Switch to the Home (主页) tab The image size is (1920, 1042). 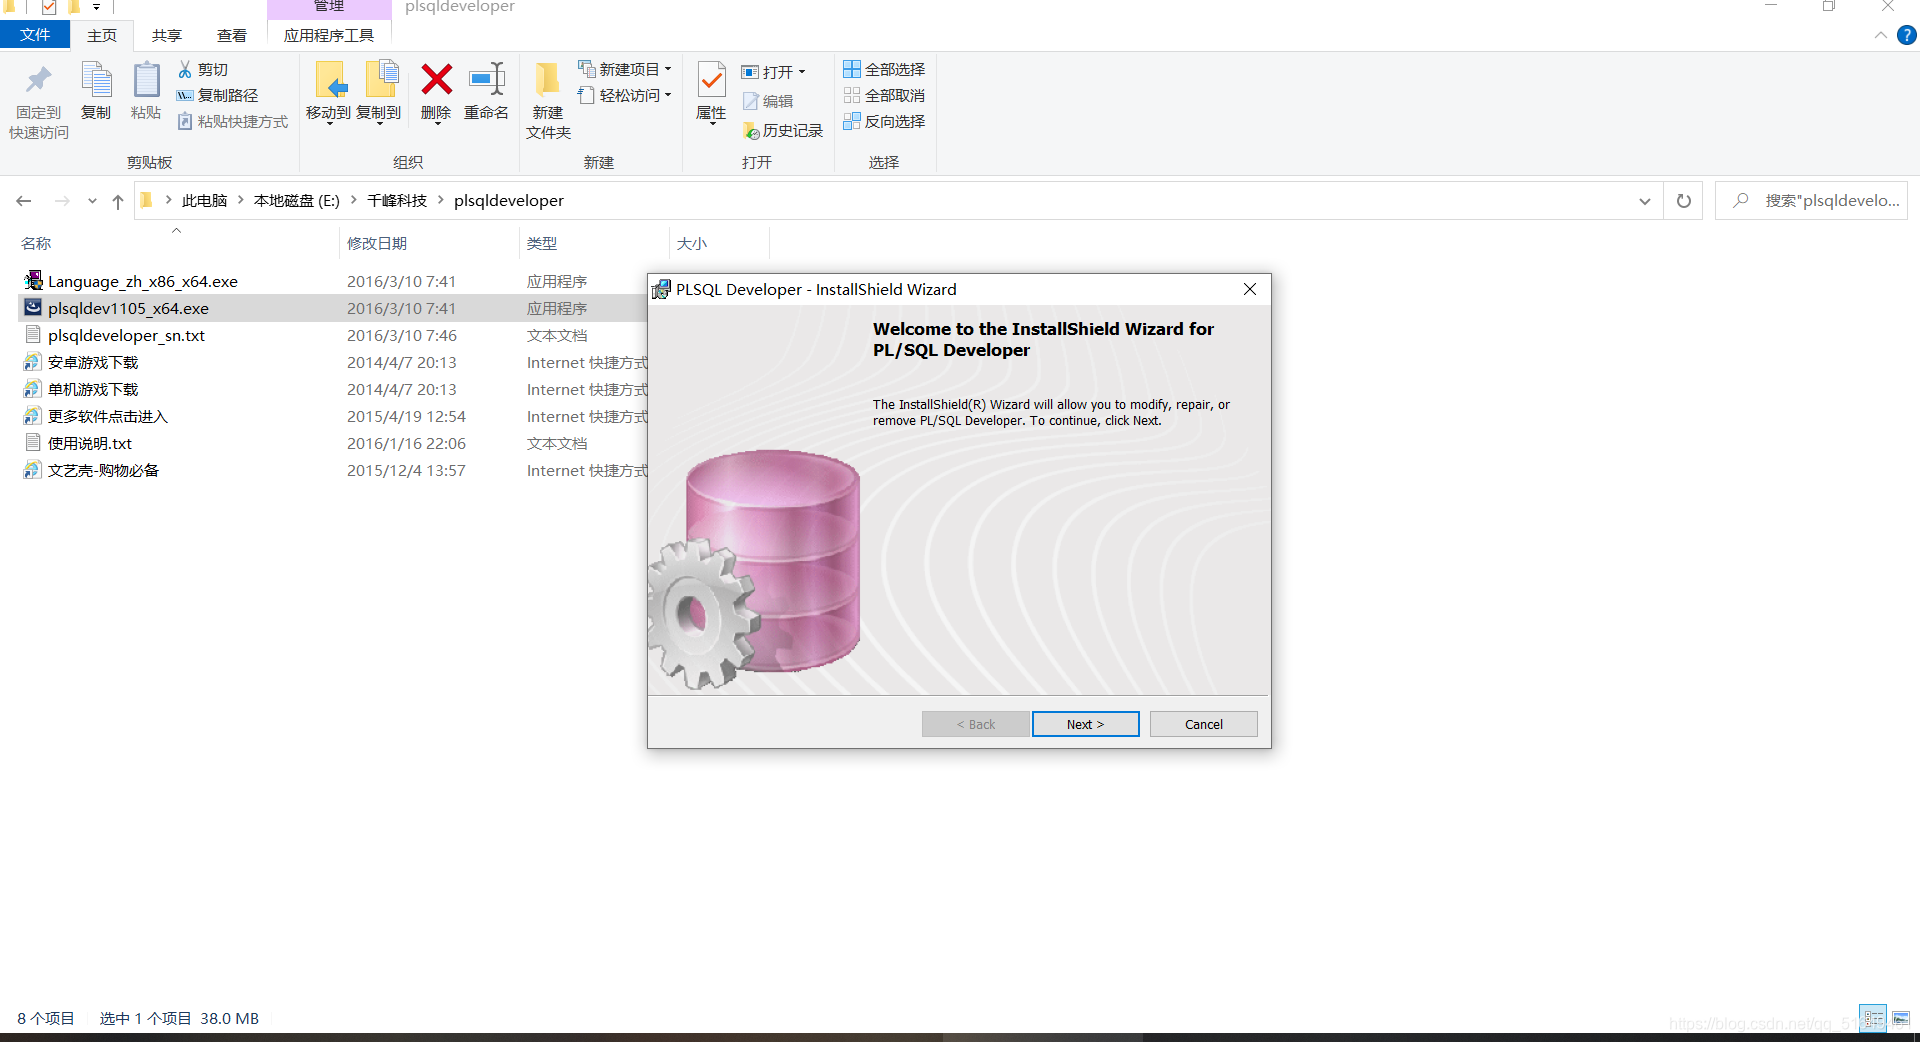click(x=102, y=35)
